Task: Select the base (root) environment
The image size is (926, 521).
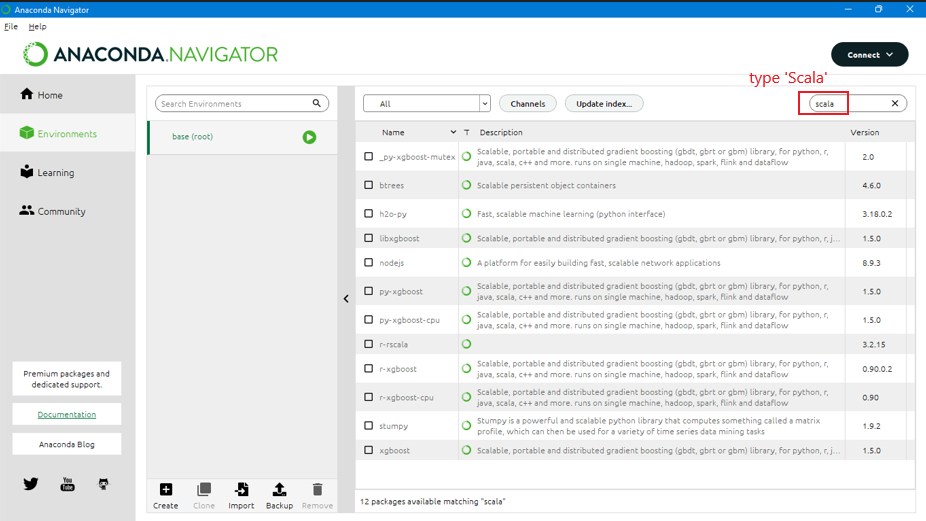Action: 242,137
